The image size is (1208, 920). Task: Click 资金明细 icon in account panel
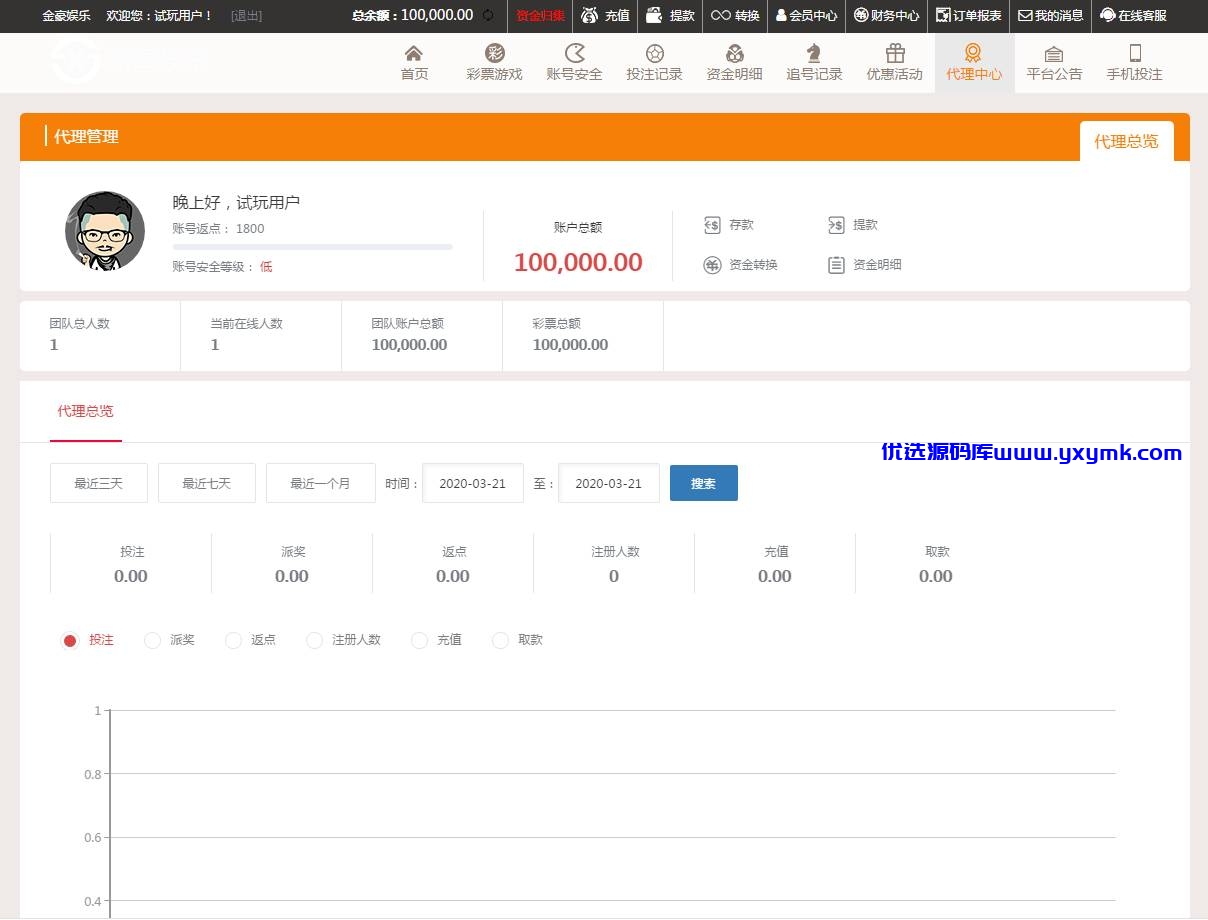(x=836, y=265)
